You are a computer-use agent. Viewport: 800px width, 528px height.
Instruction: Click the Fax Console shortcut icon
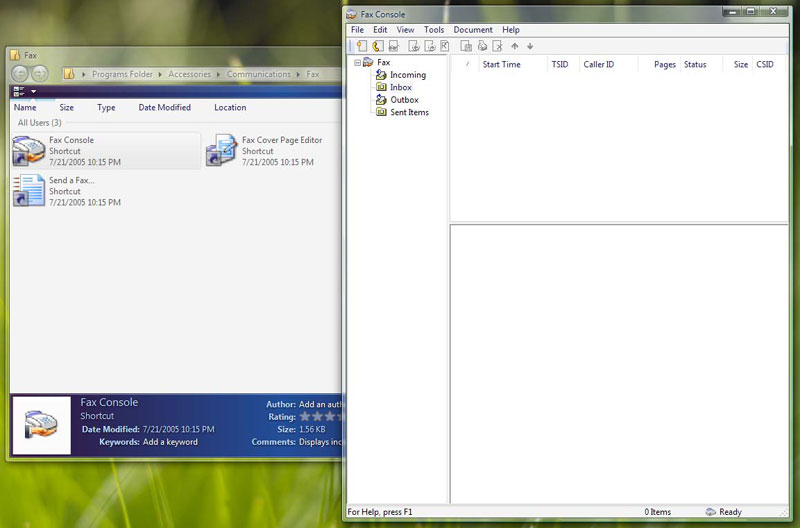coord(29,151)
